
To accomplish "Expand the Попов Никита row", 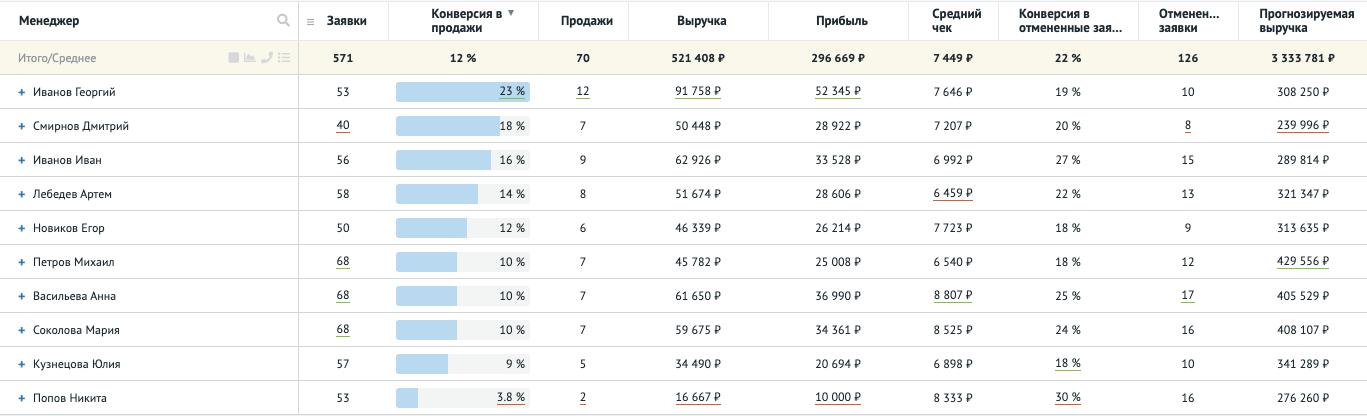I will pyautogui.click(x=21, y=398).
